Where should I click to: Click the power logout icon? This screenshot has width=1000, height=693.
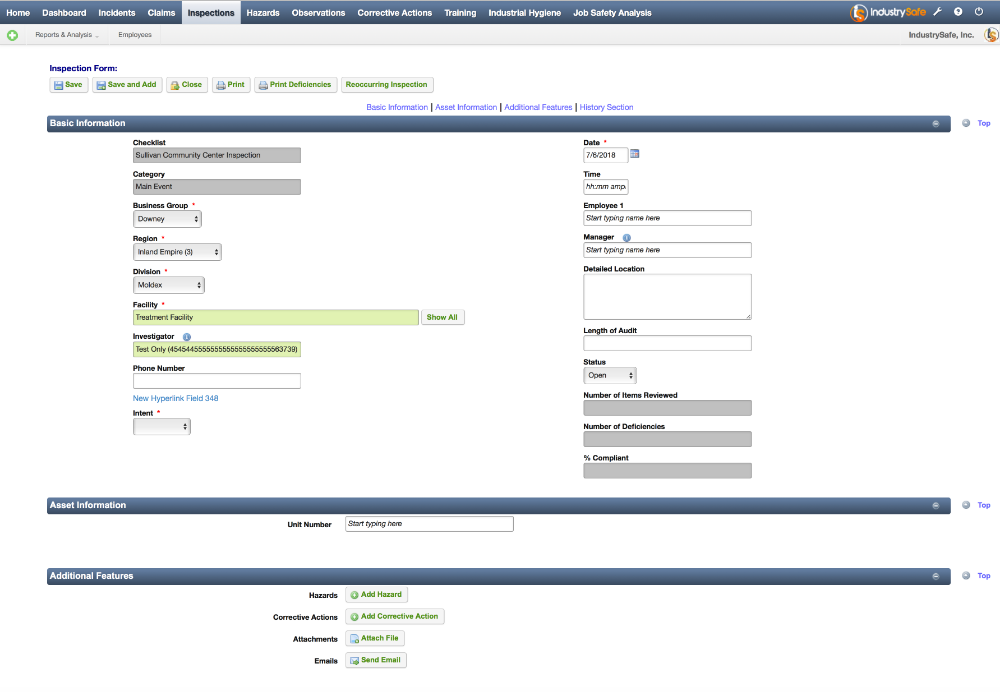coord(979,12)
